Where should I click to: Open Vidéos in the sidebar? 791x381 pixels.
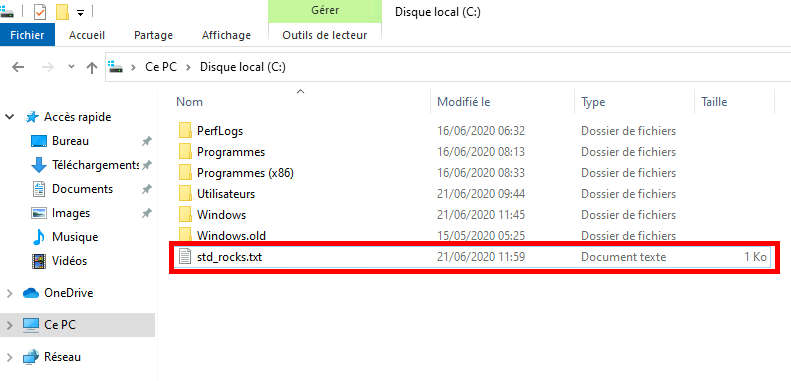pyautogui.click(x=69, y=261)
